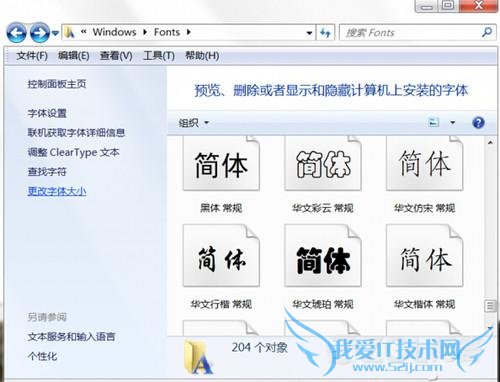Maximize the Fonts window
Screen dimensions: 500x382
pyautogui.click(x=448, y=6)
